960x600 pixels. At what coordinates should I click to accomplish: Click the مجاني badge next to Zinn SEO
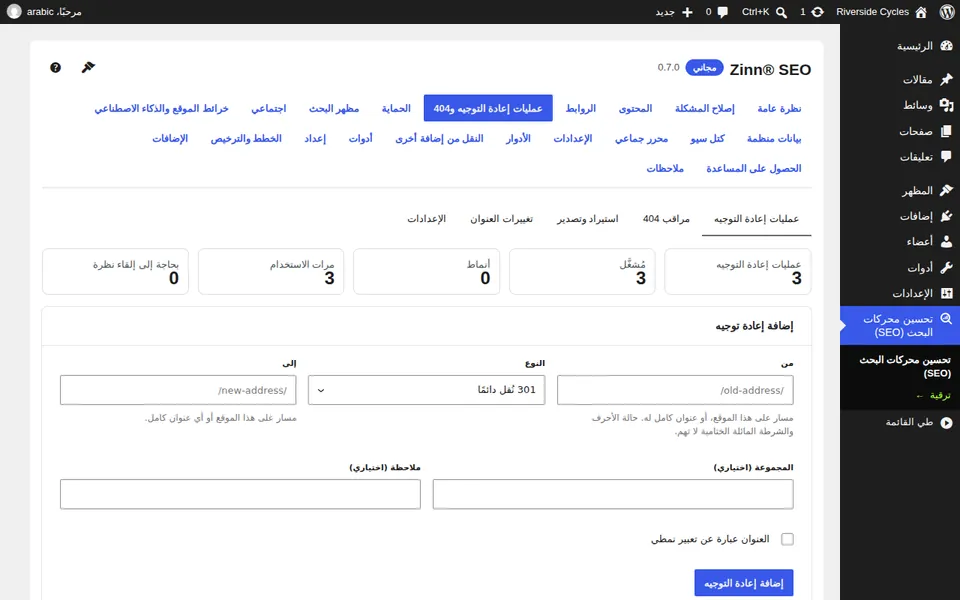point(705,67)
